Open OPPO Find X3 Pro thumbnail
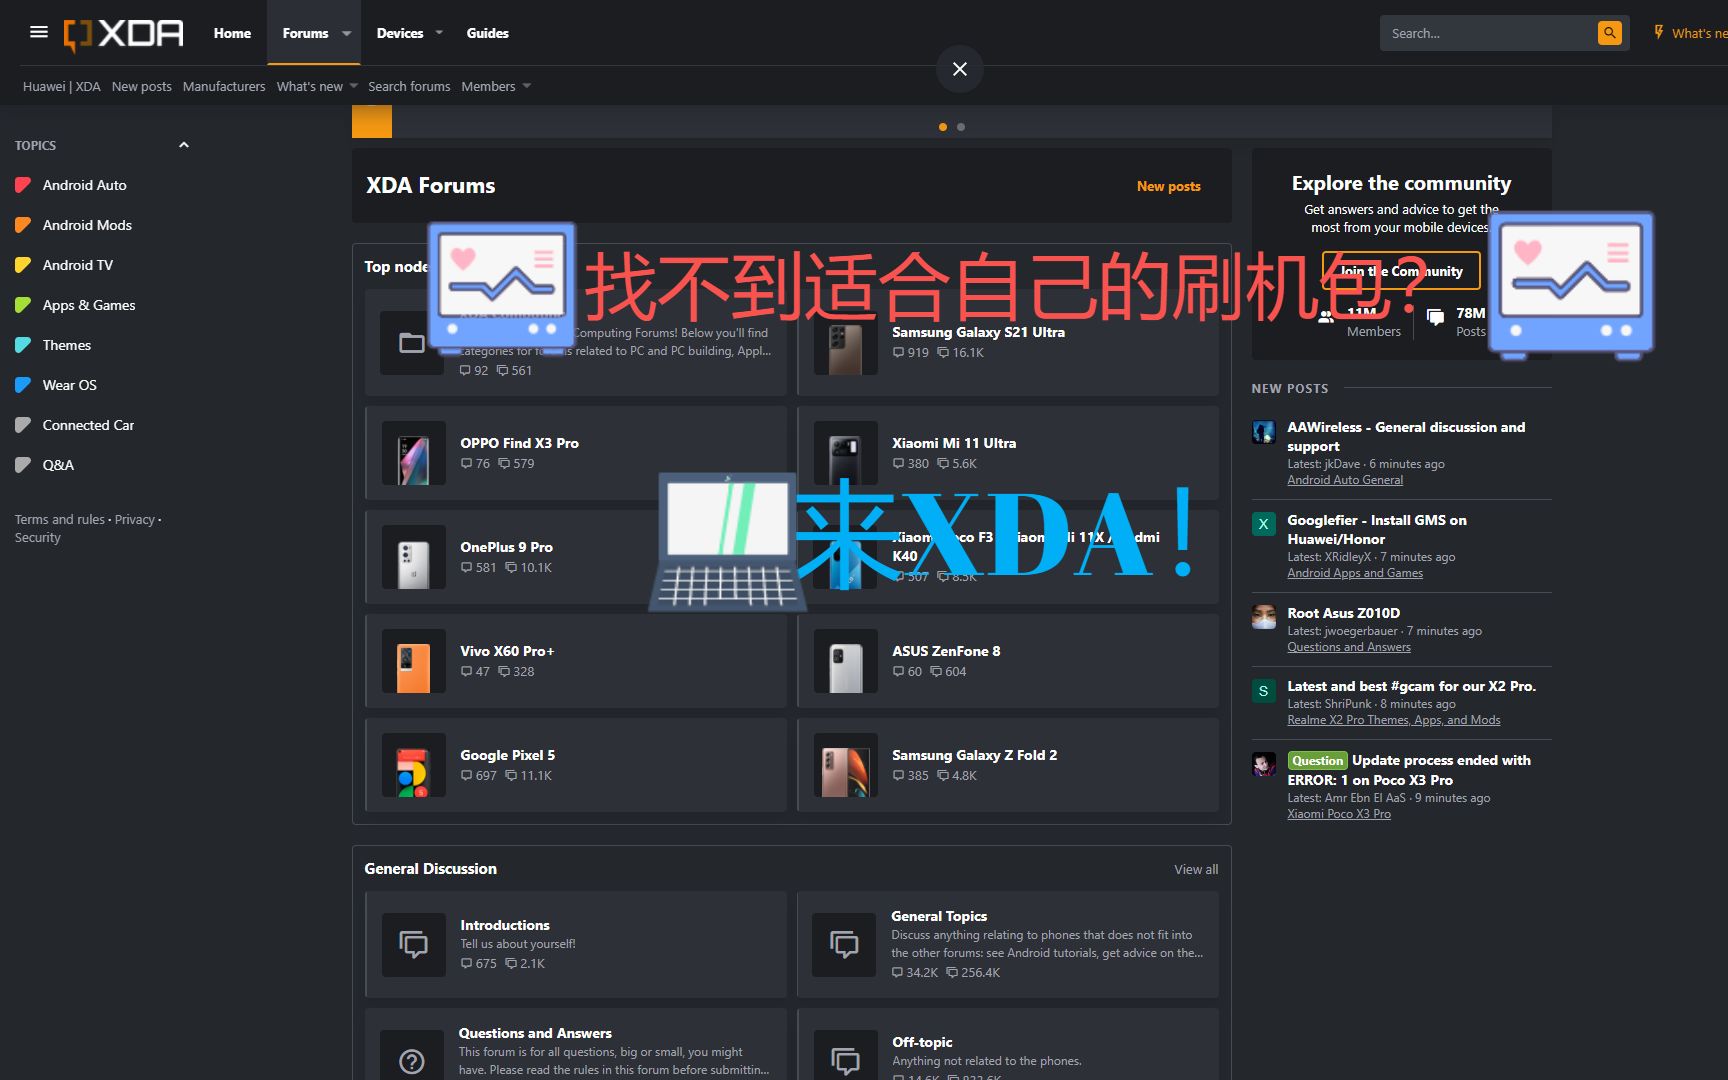 coord(414,453)
